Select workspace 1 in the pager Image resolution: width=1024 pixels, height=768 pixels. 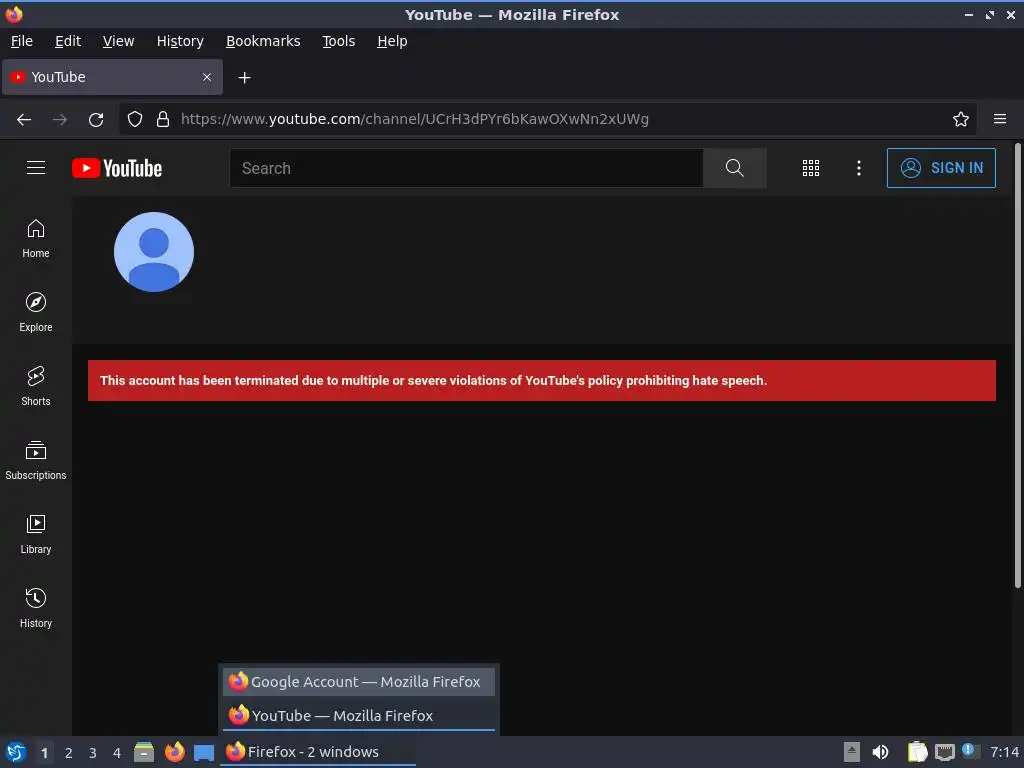point(44,753)
